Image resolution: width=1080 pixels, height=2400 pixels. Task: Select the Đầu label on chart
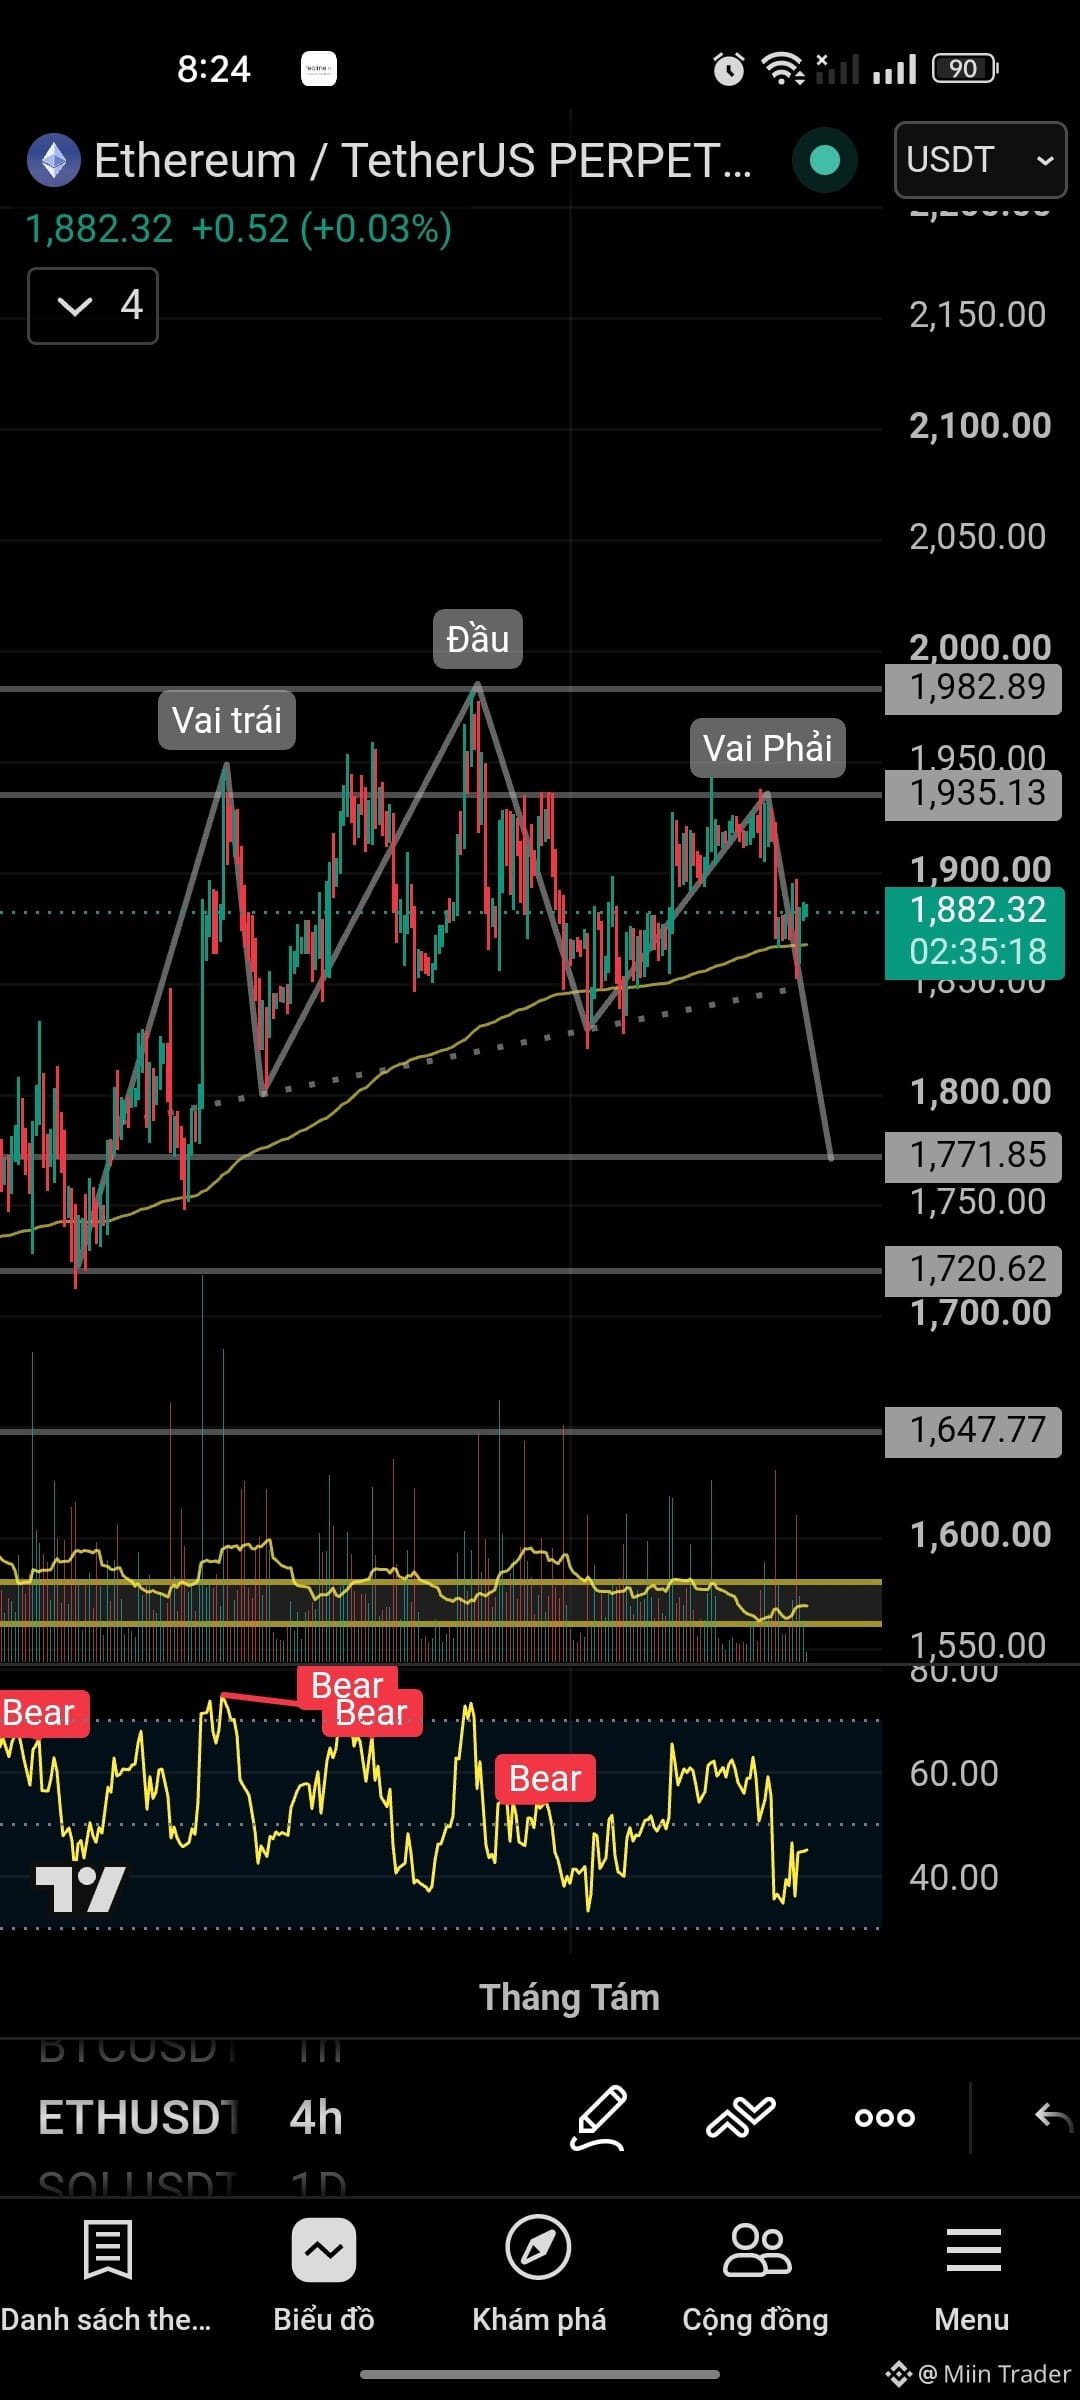[x=478, y=639]
